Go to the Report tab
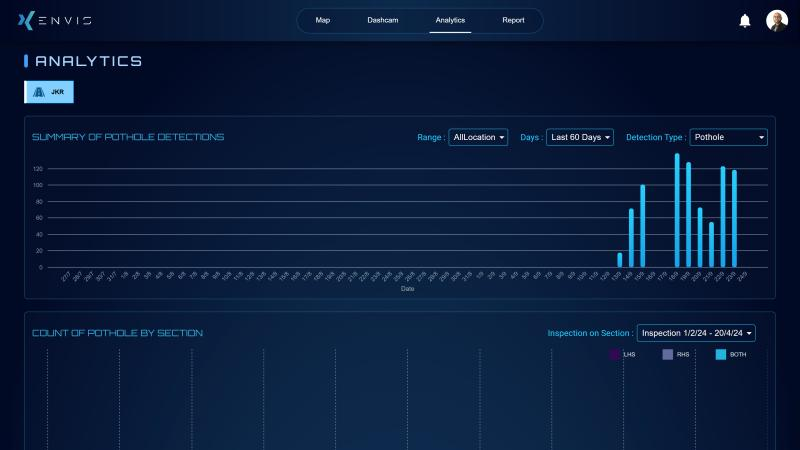The width and height of the screenshot is (800, 450). coord(513,20)
